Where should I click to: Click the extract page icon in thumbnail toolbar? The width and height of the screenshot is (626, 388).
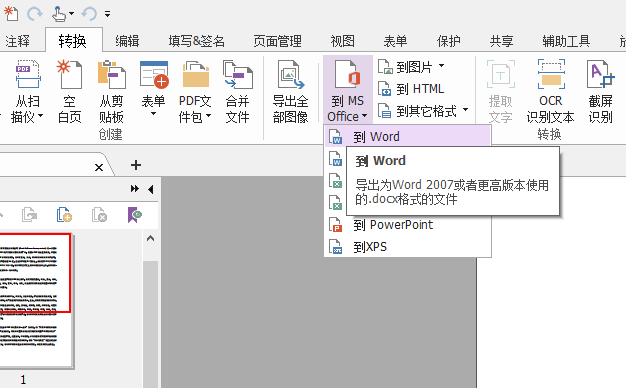29,214
